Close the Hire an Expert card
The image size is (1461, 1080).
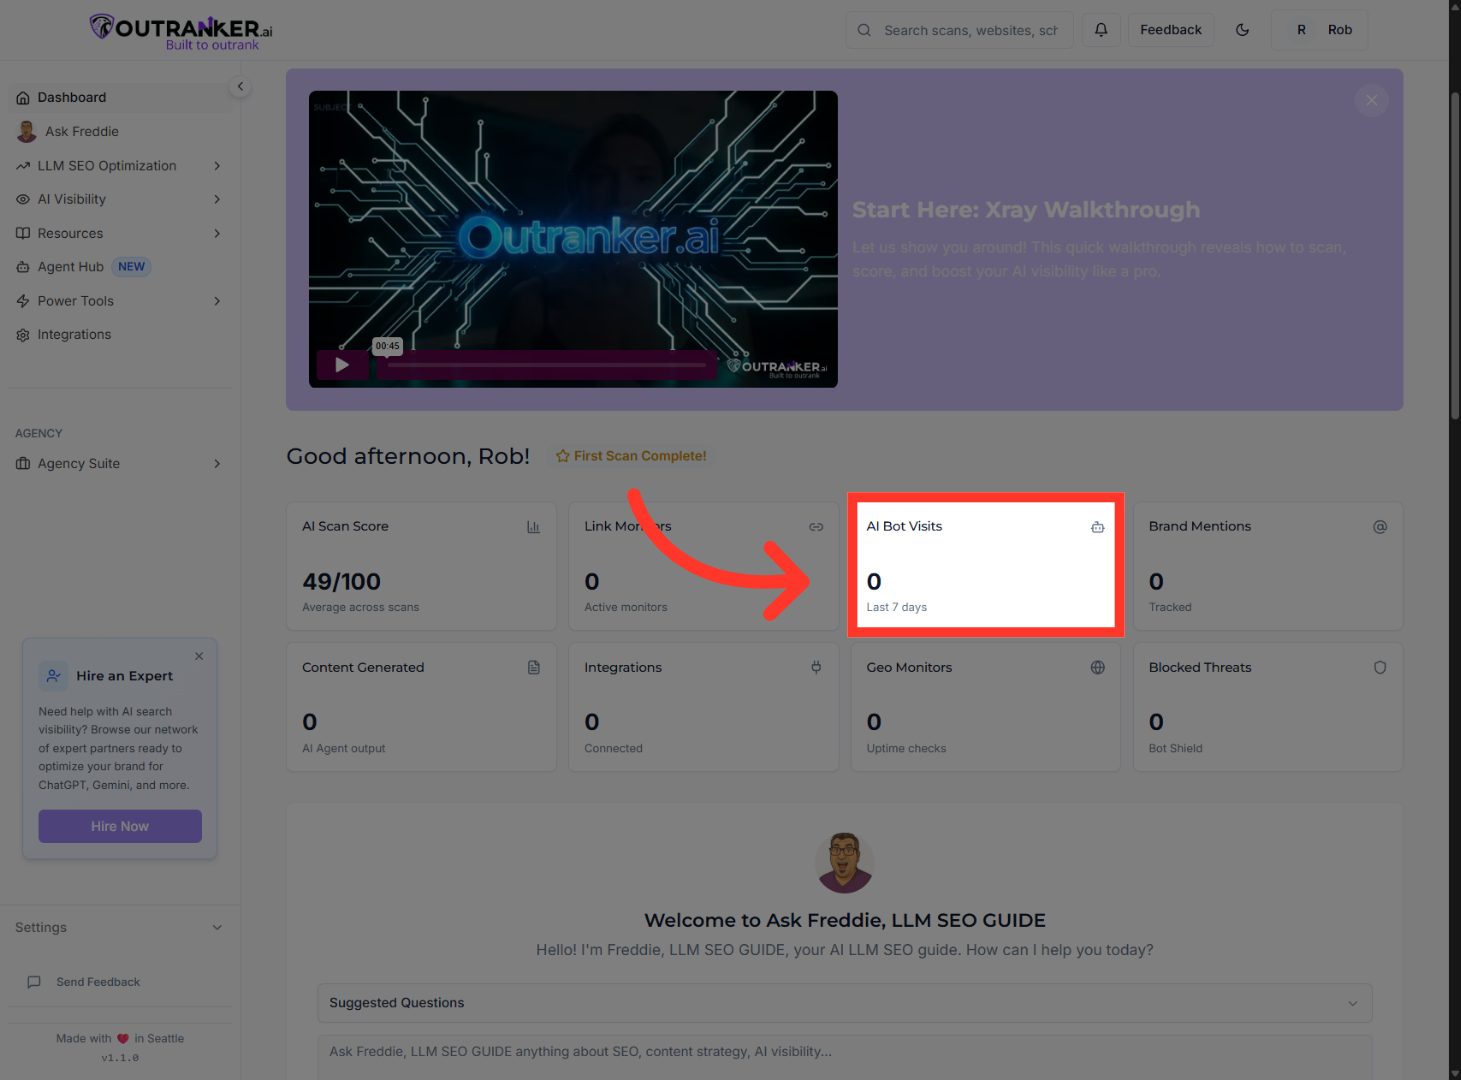(199, 656)
